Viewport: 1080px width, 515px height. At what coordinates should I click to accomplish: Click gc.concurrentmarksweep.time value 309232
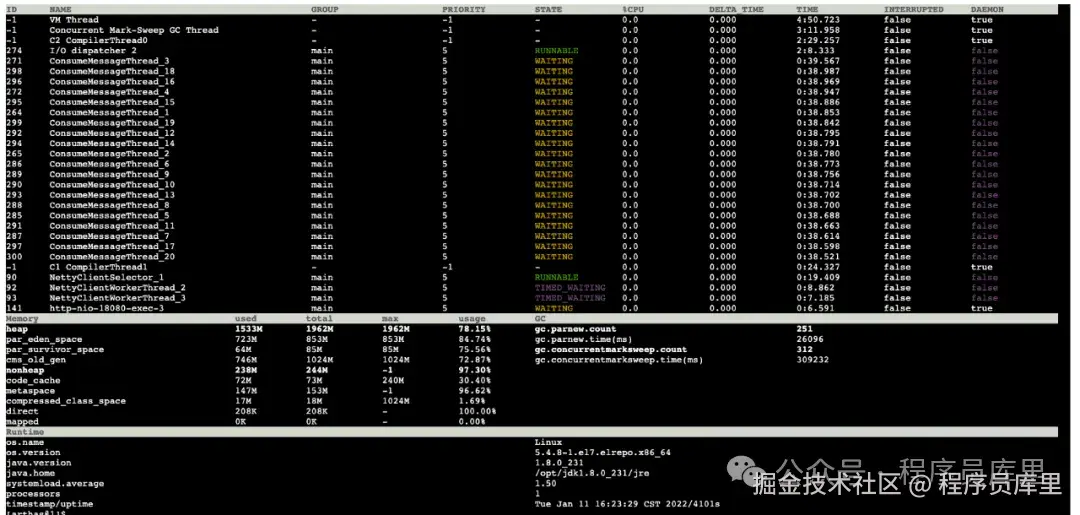pos(813,360)
